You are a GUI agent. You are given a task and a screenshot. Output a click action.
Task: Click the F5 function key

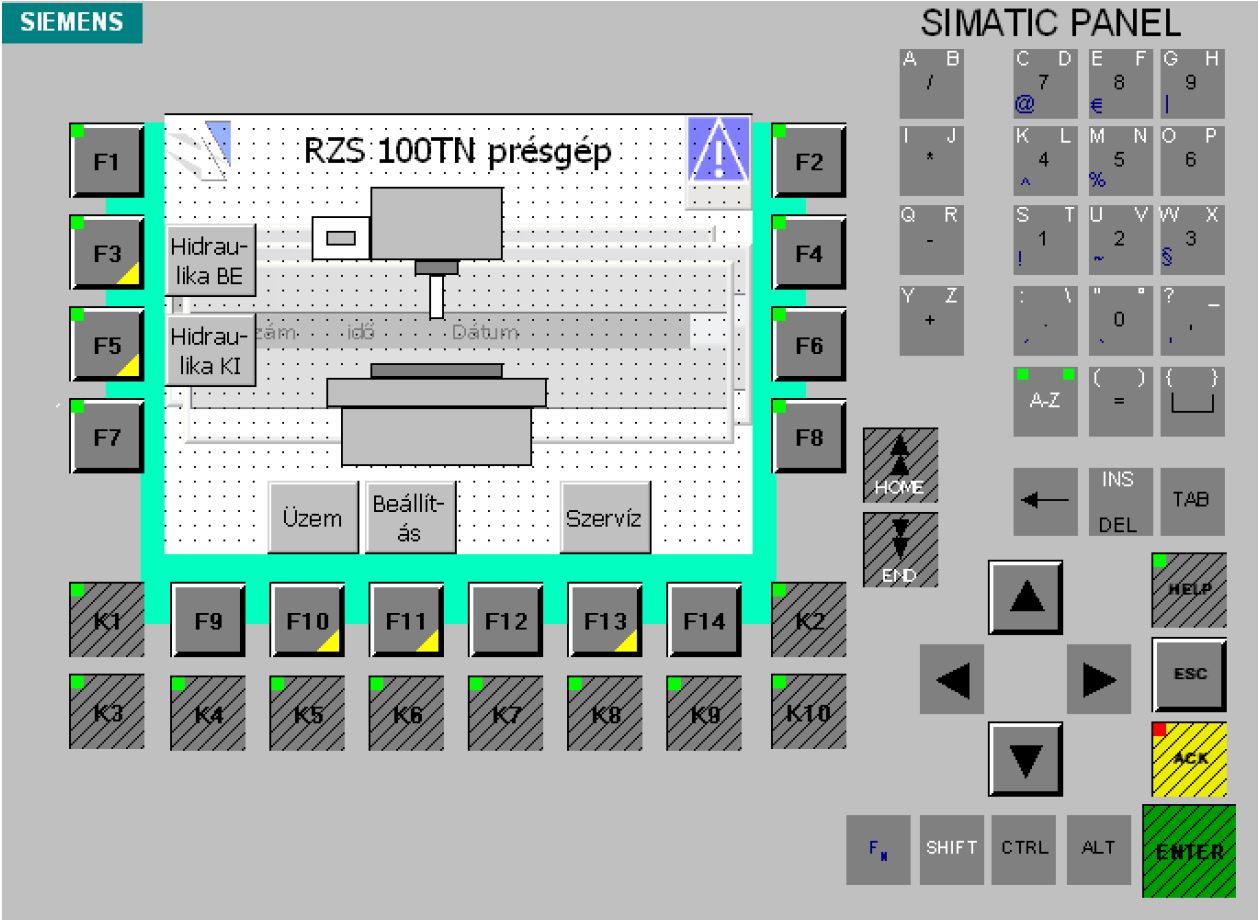[x=107, y=344]
